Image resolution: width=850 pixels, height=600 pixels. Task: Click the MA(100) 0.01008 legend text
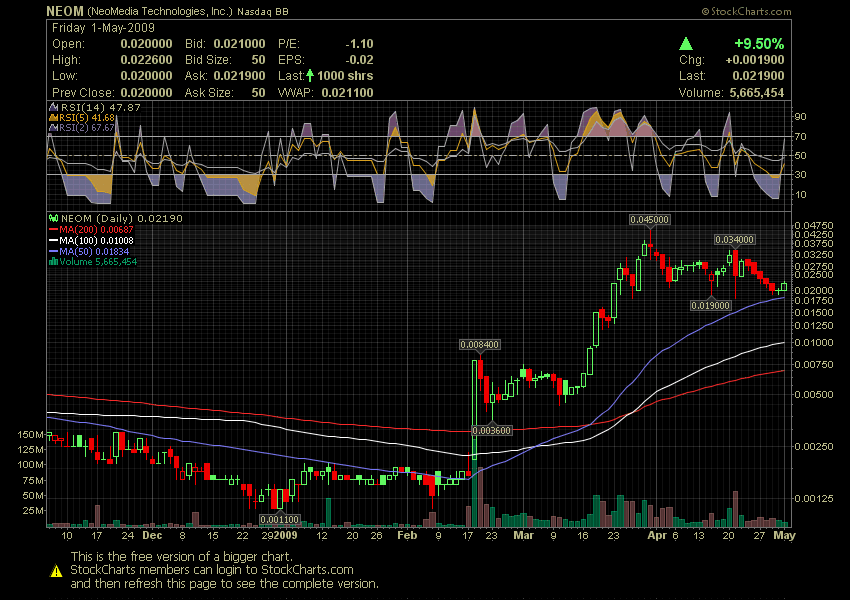point(96,241)
